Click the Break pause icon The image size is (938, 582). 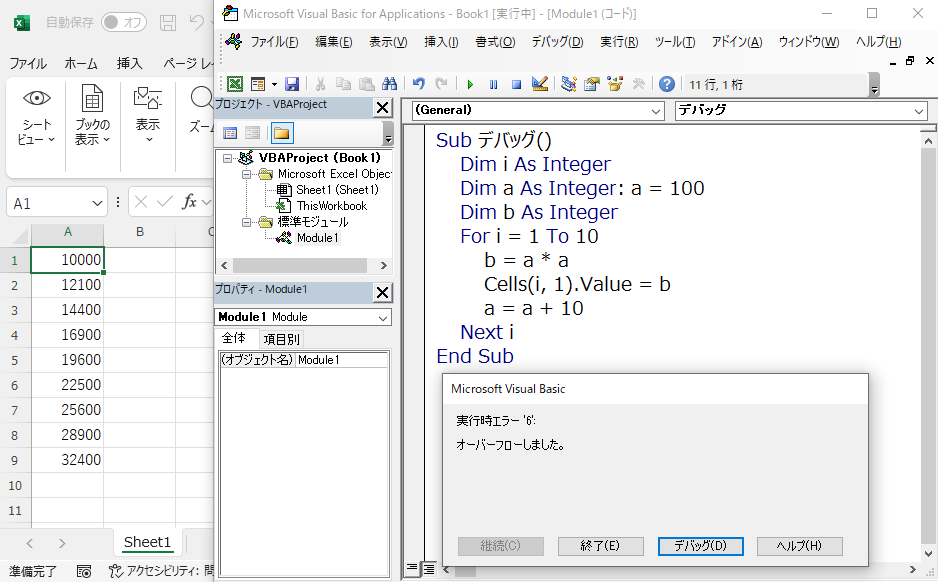[x=493, y=84]
